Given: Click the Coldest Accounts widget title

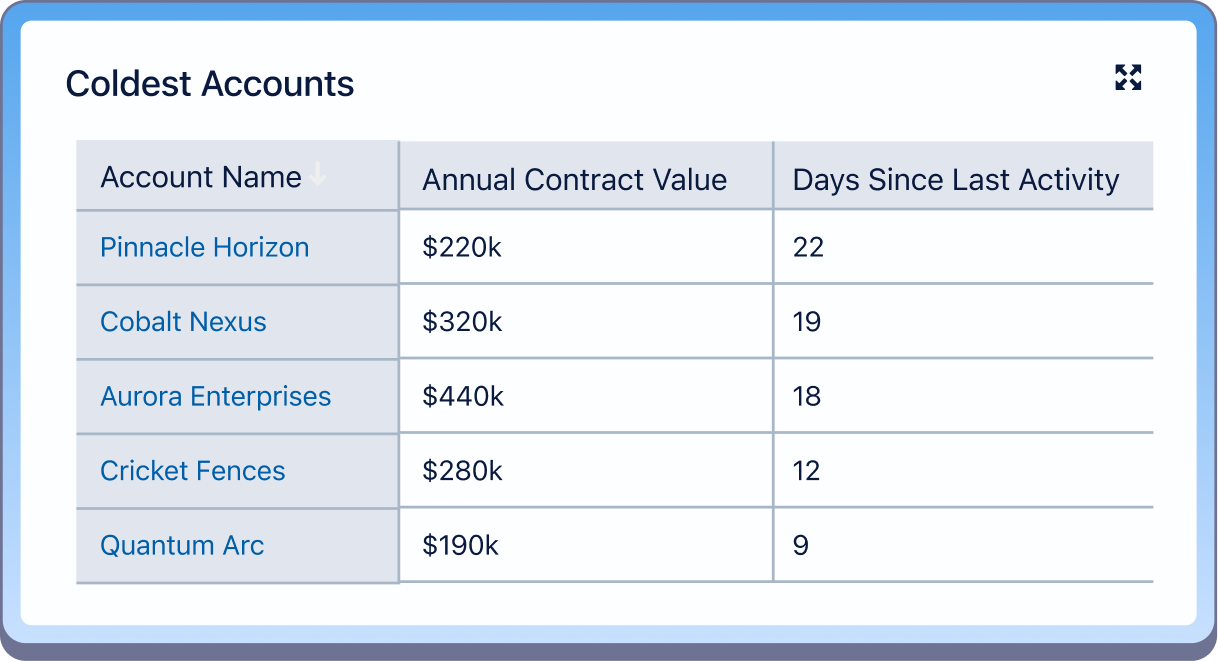Looking at the screenshot, I should (210, 84).
